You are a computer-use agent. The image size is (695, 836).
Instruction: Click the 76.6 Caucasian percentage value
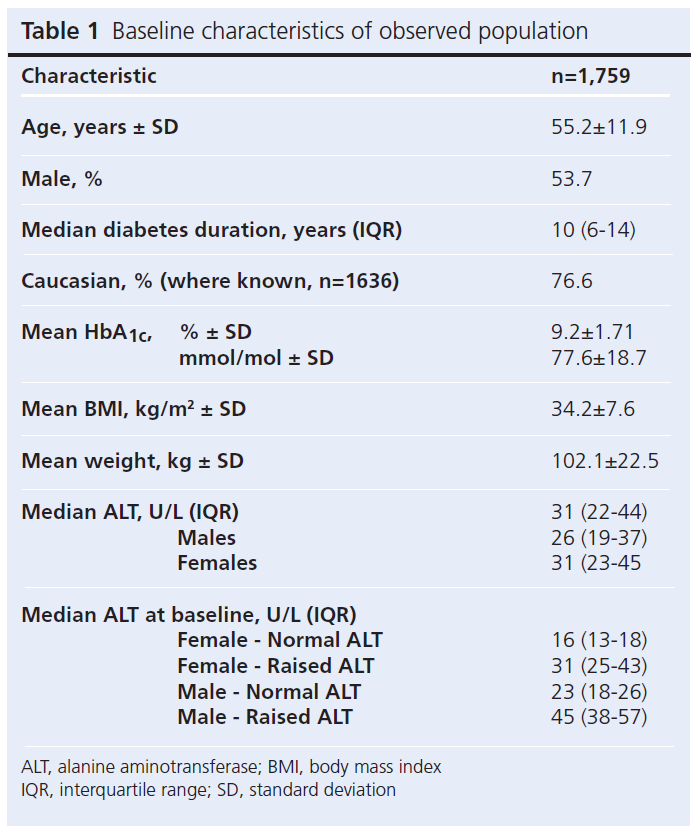click(x=572, y=281)
